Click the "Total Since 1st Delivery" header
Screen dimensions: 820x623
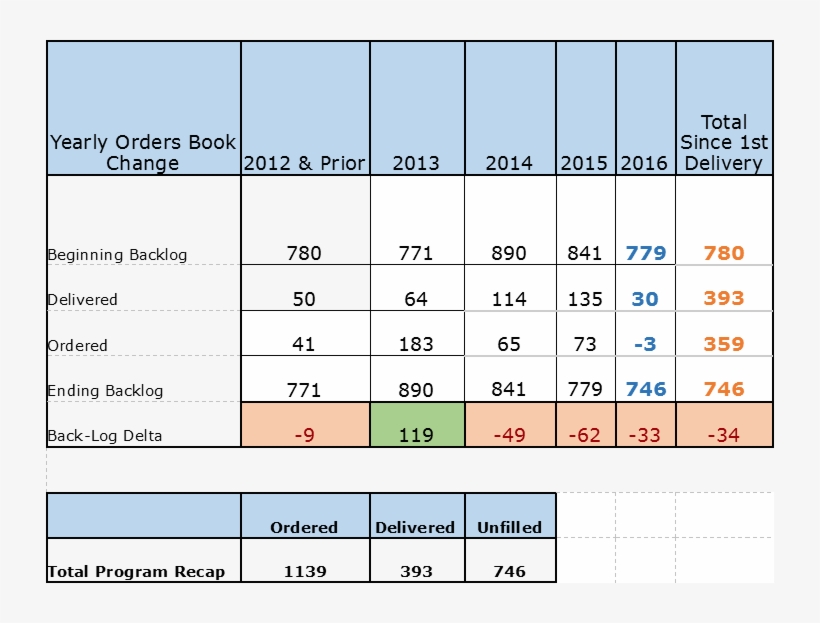coord(723,143)
